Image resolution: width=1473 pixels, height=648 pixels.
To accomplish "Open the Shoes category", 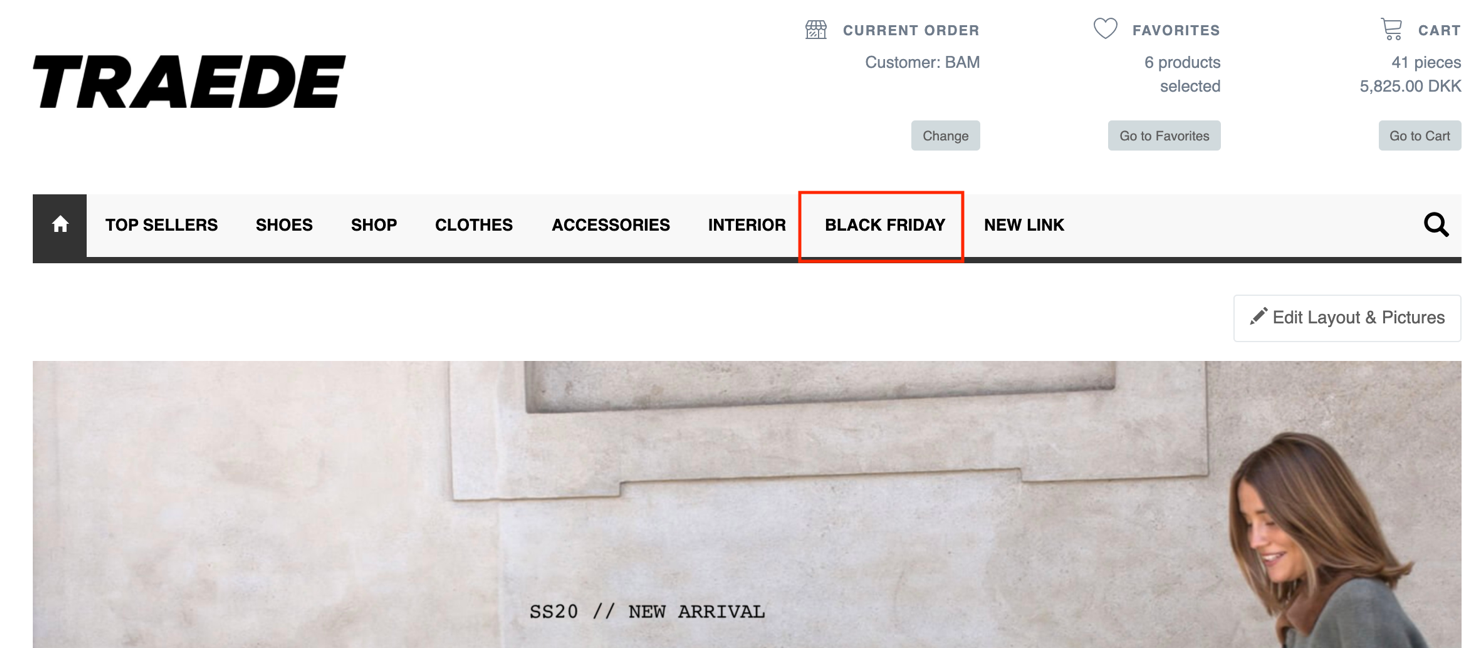I will tap(284, 225).
